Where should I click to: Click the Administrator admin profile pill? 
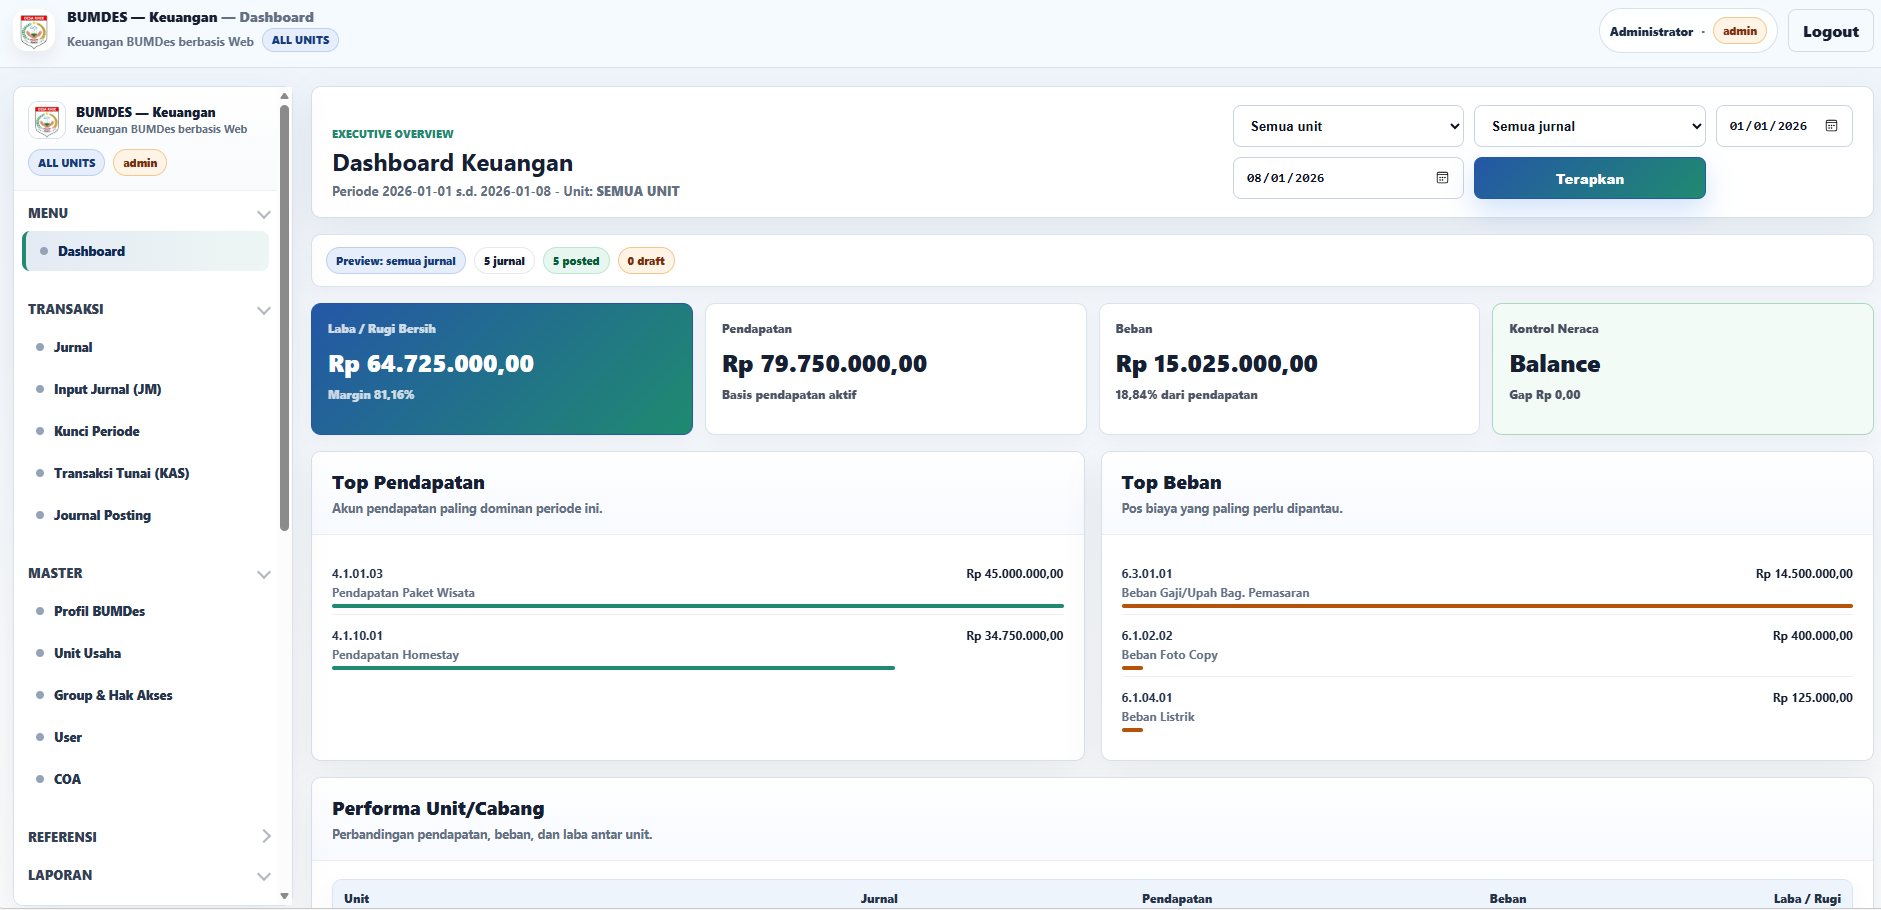tap(1687, 31)
